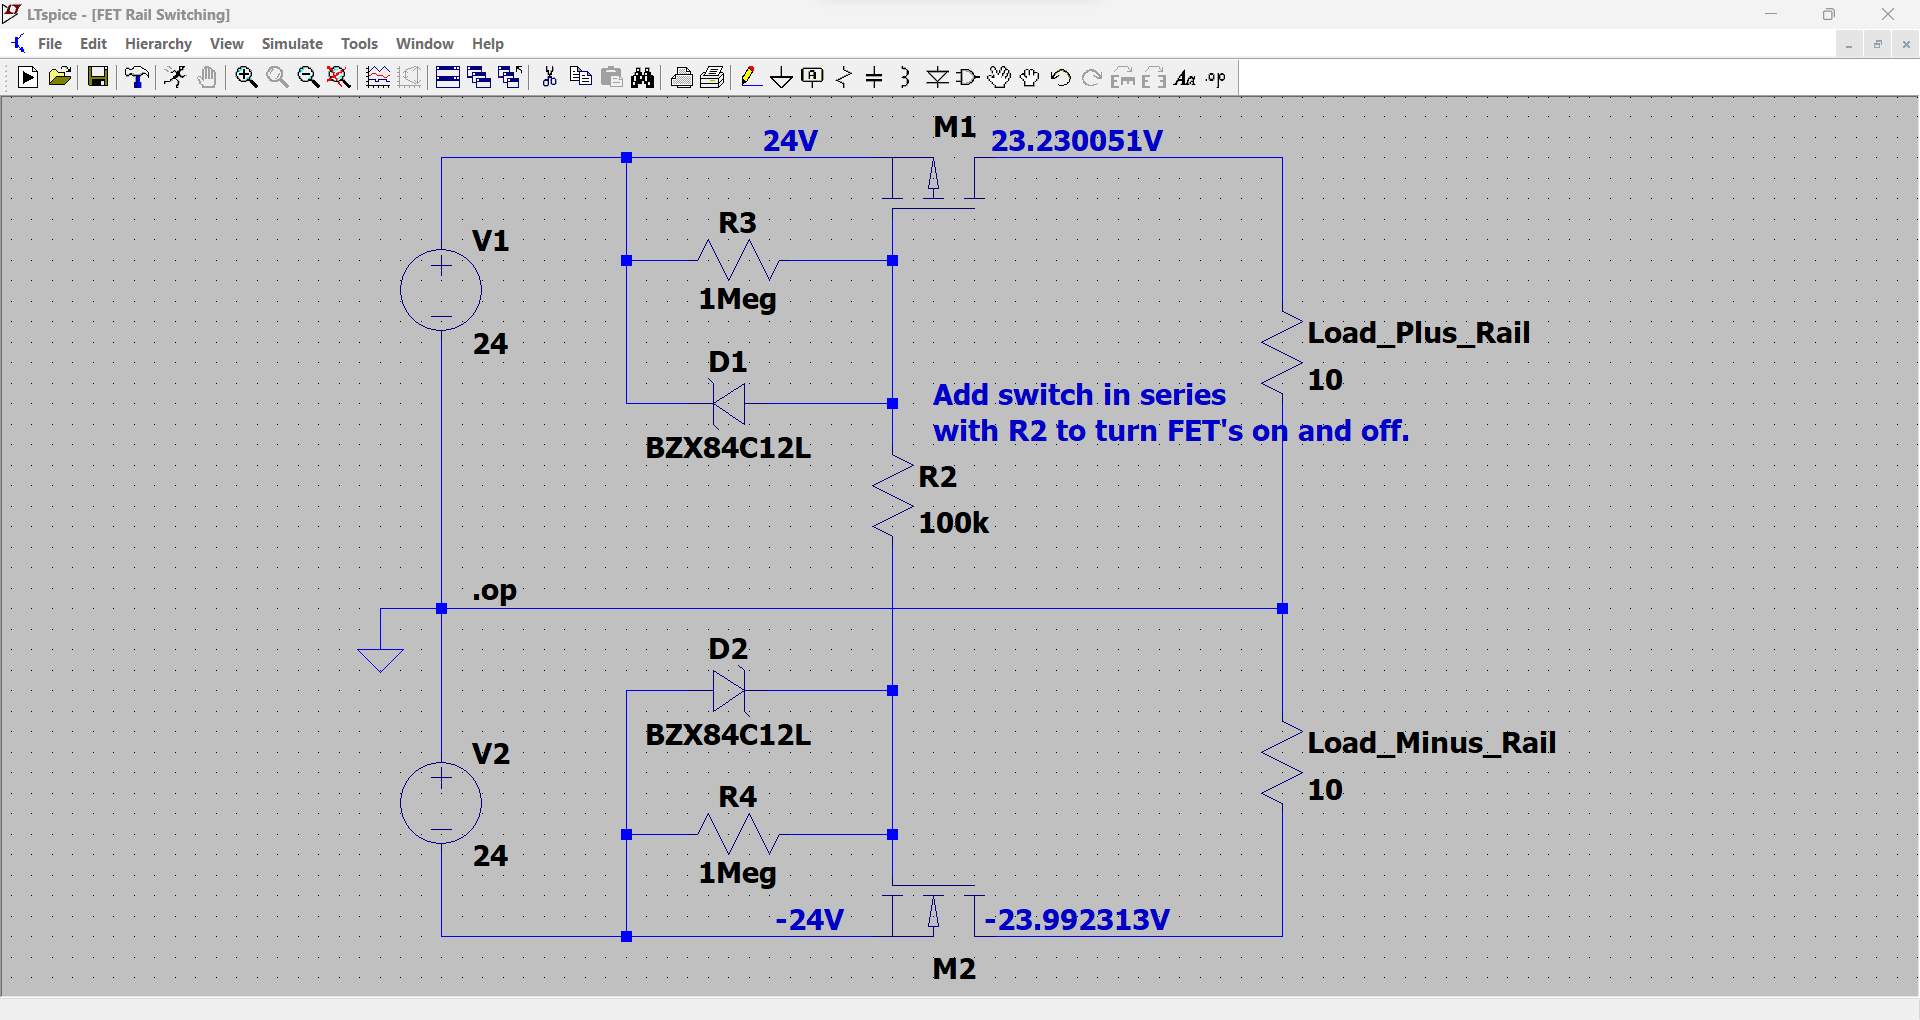Screen dimensions: 1920x1020
Task: Click the LTspice system menu icon in menu bar
Action: (x=17, y=44)
